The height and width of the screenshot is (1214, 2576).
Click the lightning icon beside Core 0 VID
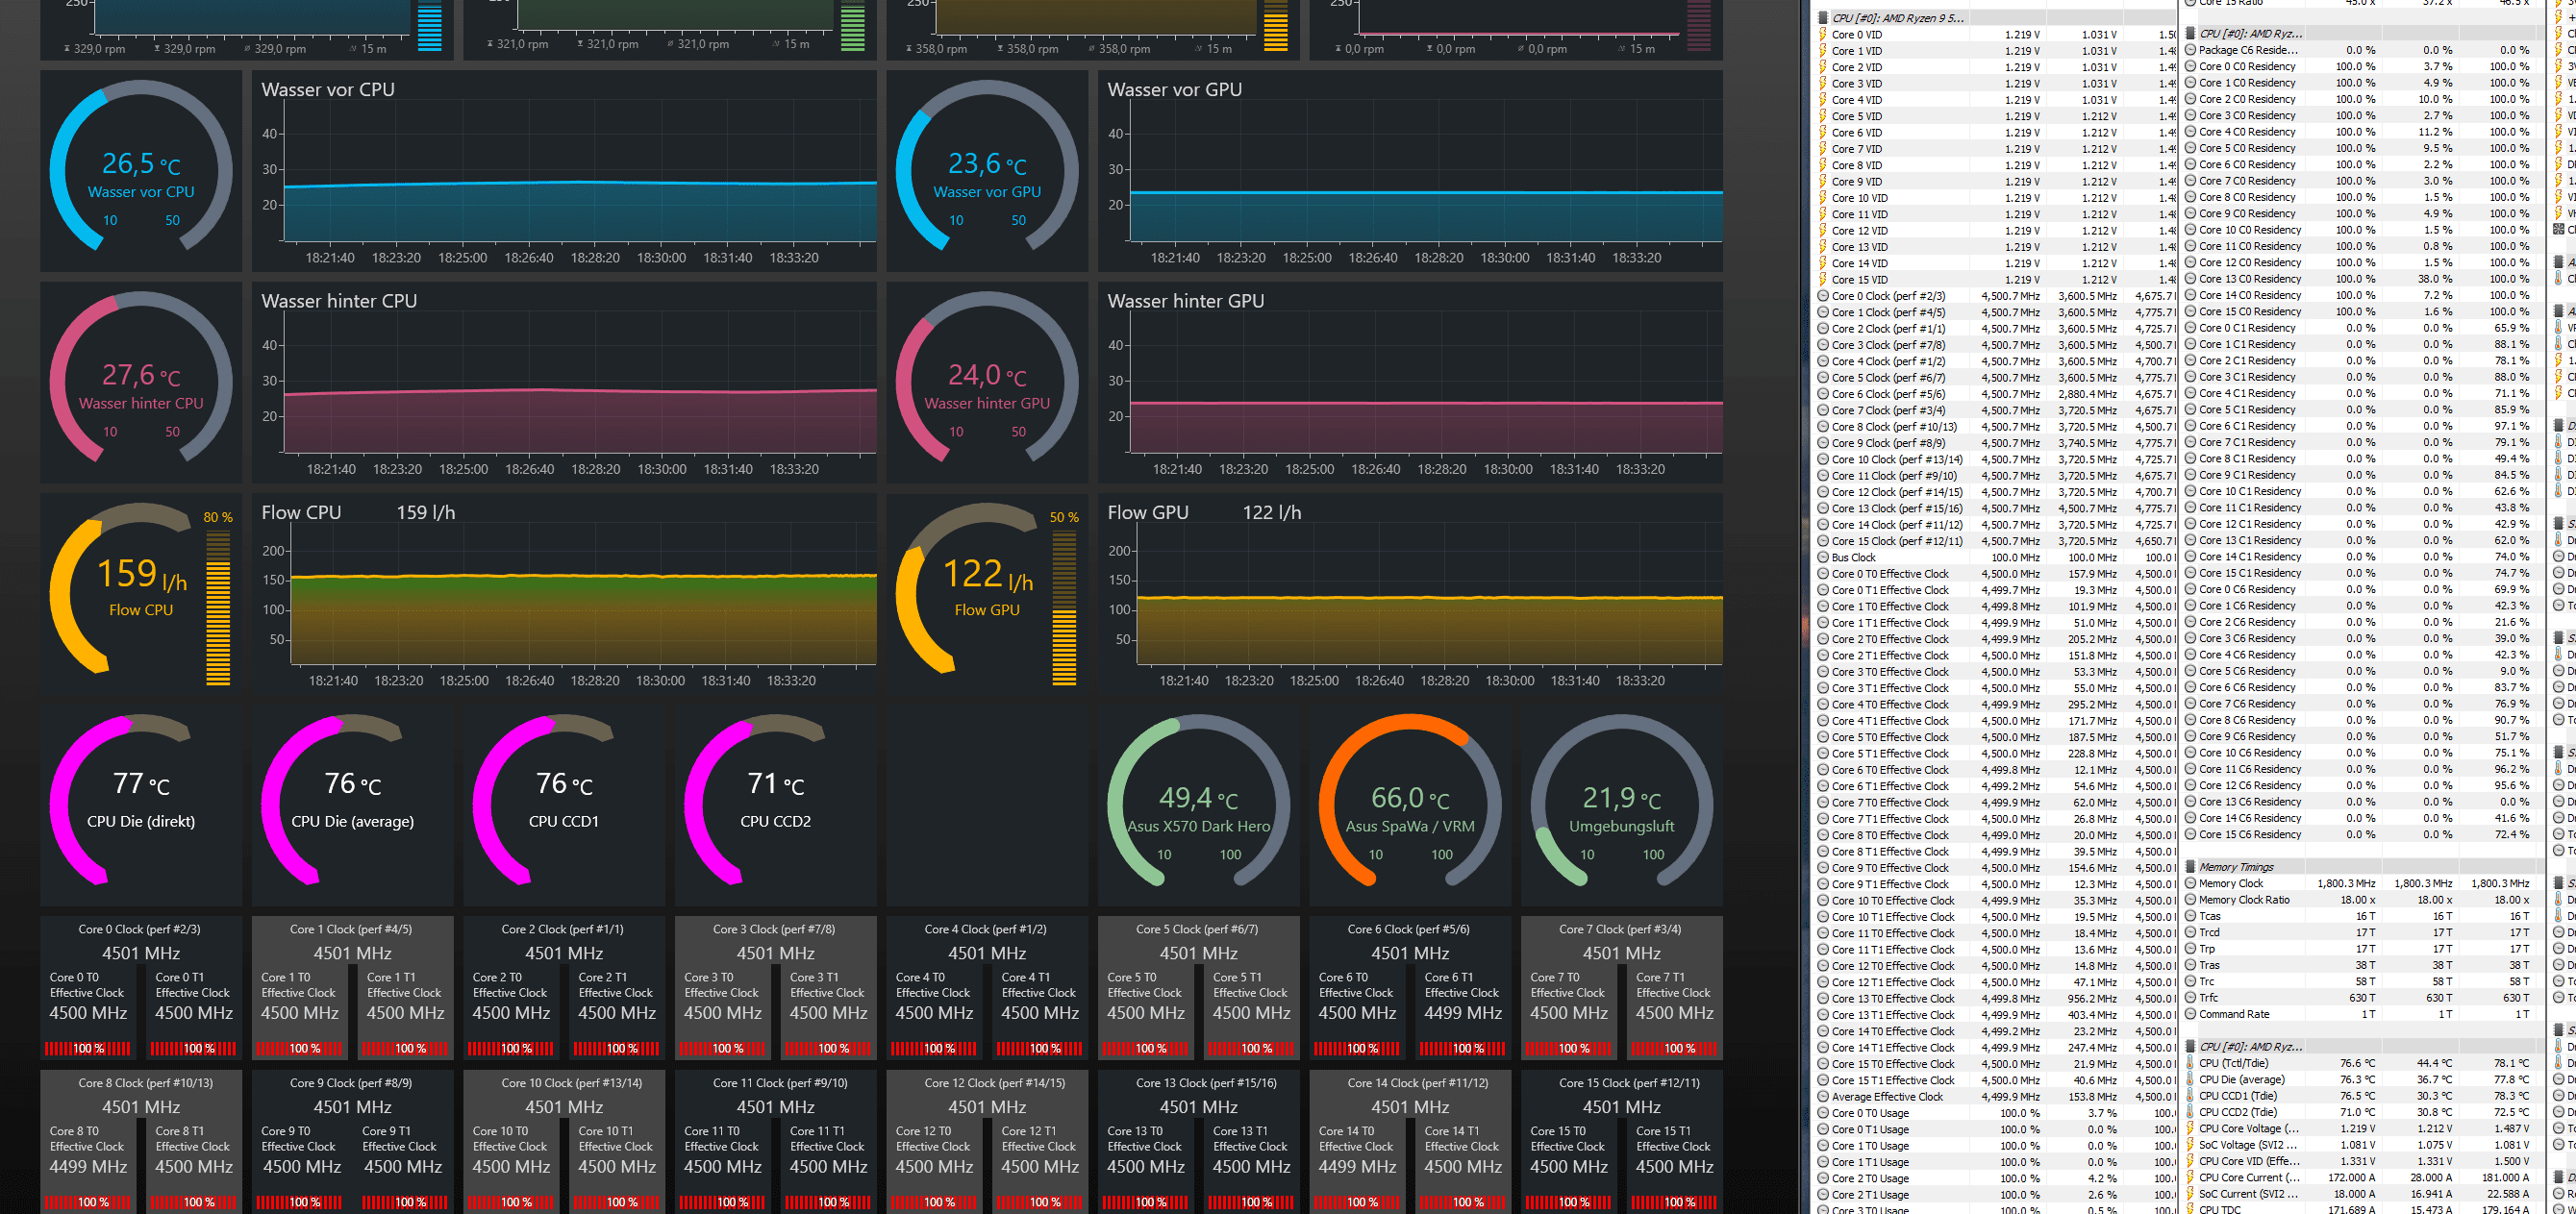pos(1823,35)
